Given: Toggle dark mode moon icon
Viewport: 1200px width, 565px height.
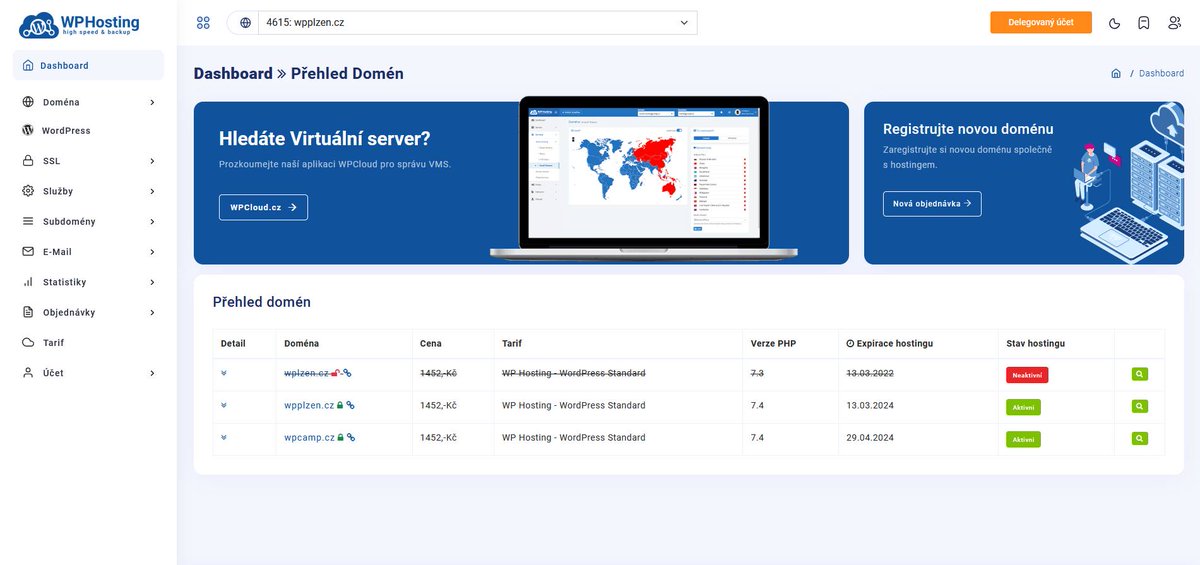Looking at the screenshot, I should (1115, 22).
